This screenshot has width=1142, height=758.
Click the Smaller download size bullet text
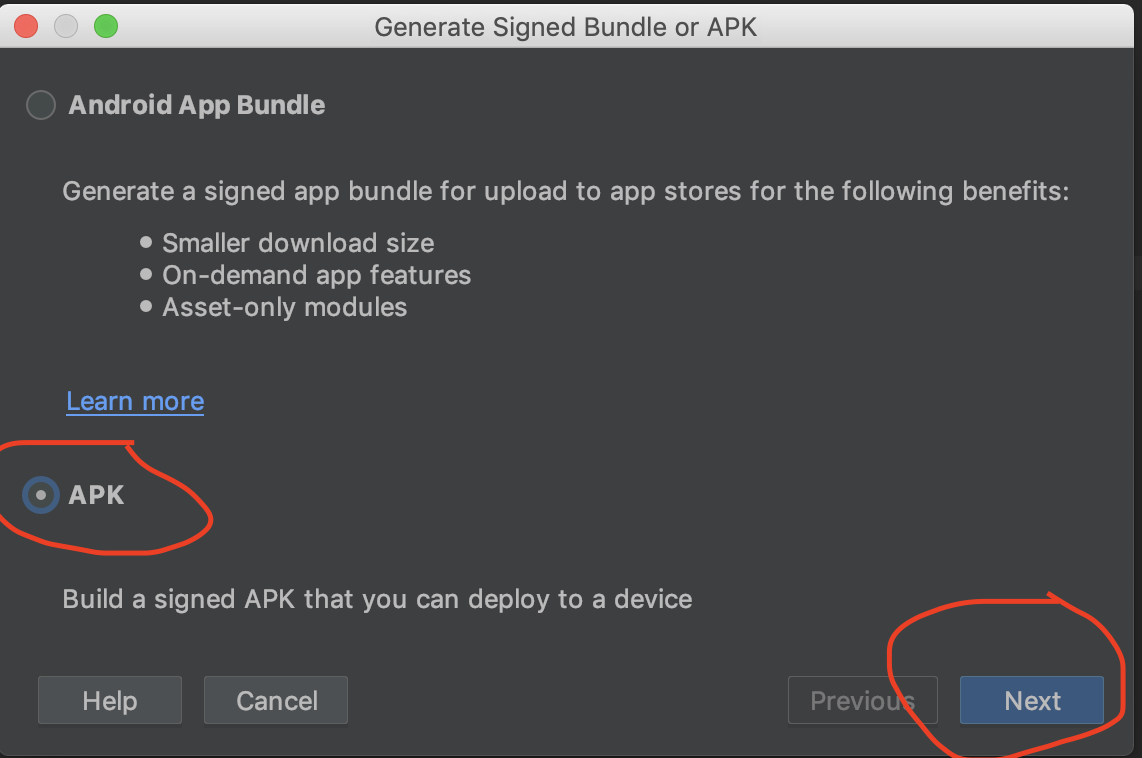pyautogui.click(x=298, y=243)
